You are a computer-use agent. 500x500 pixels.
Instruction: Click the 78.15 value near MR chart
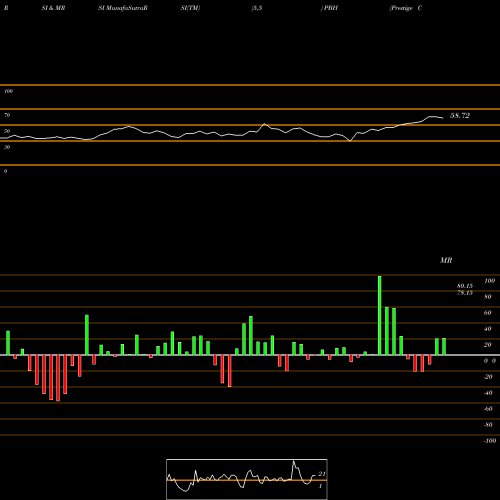tap(465, 293)
